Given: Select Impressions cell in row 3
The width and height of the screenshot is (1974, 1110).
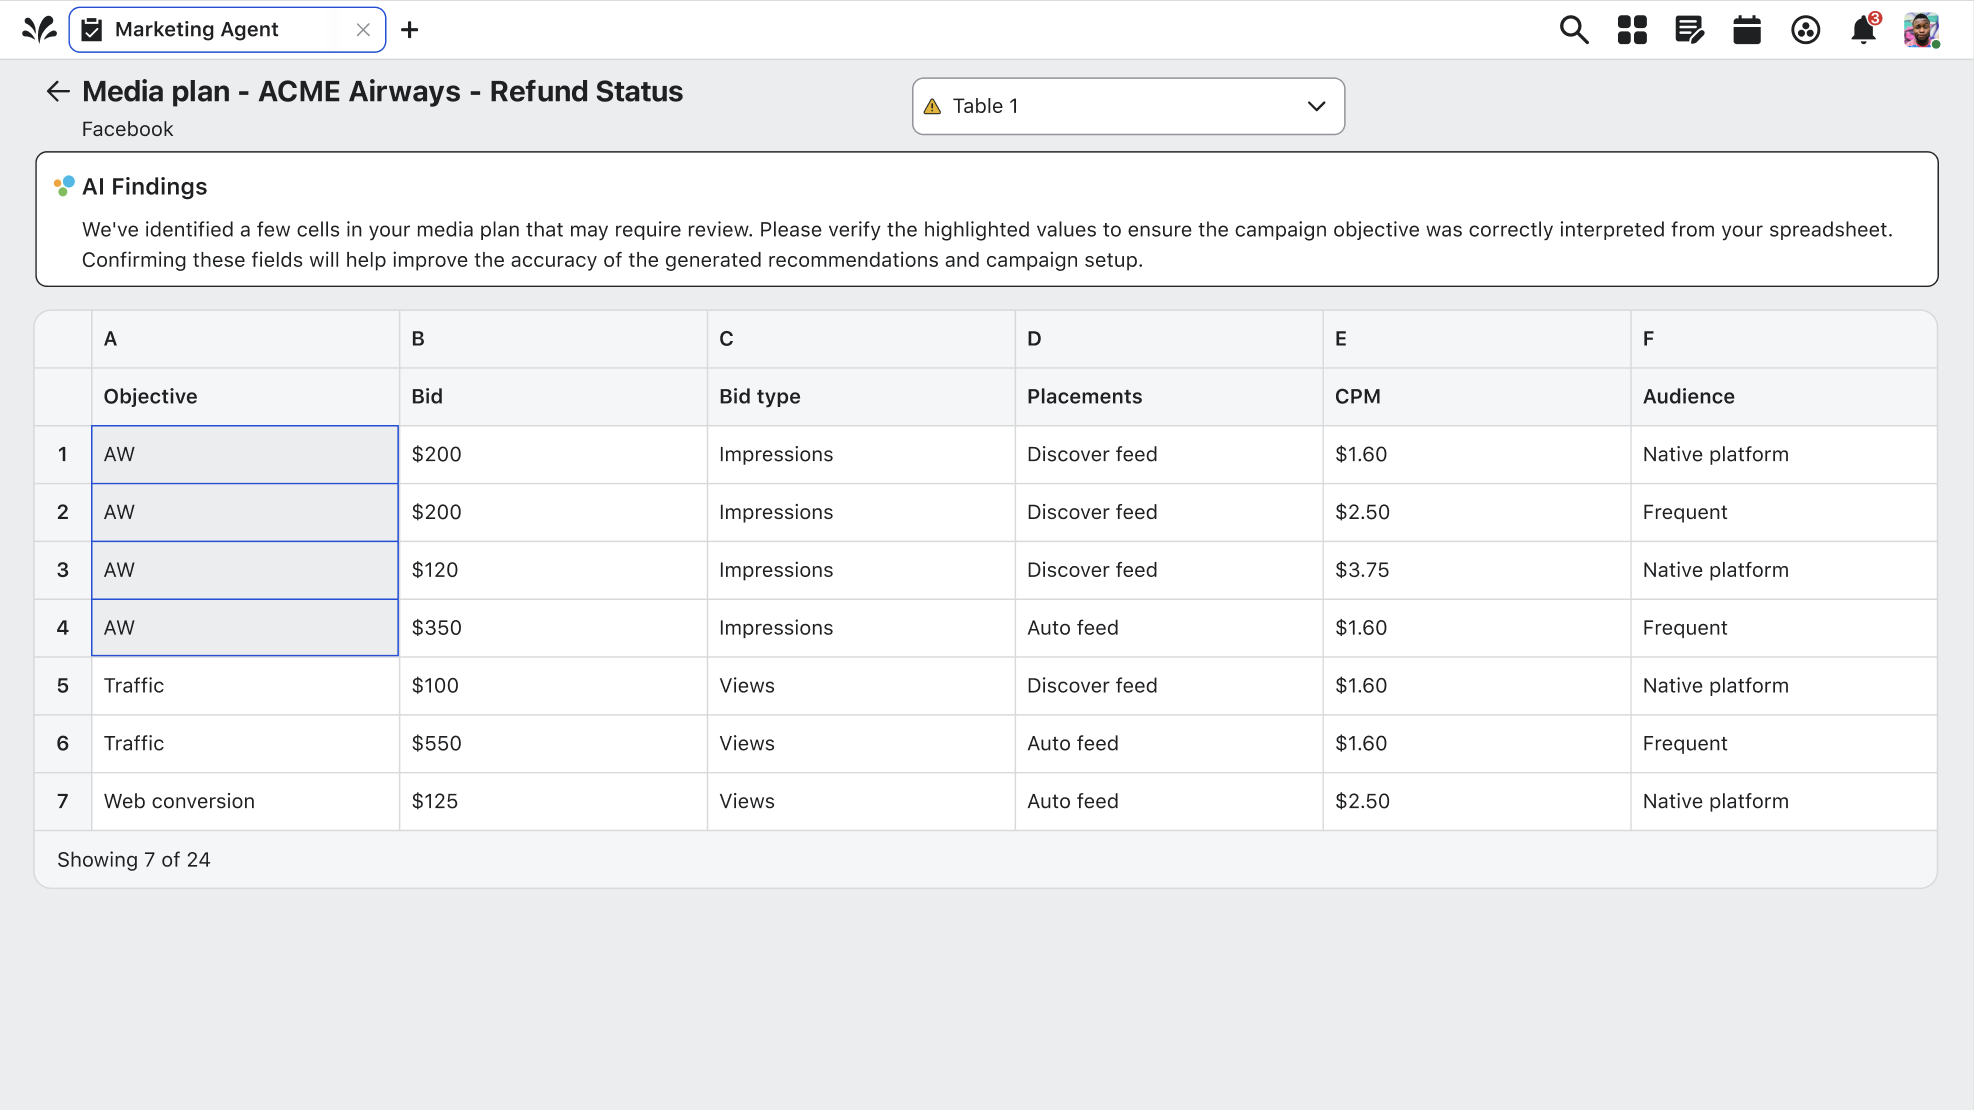Looking at the screenshot, I should tap(861, 571).
